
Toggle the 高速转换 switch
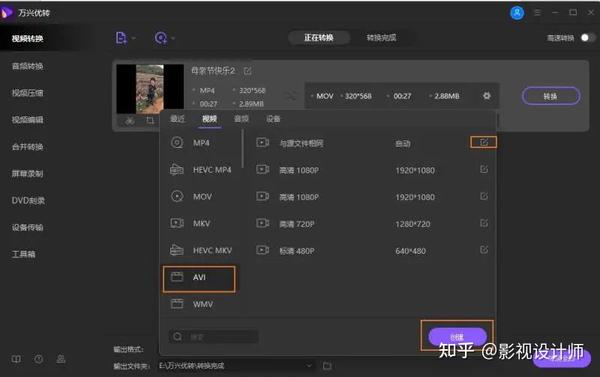click(x=588, y=38)
